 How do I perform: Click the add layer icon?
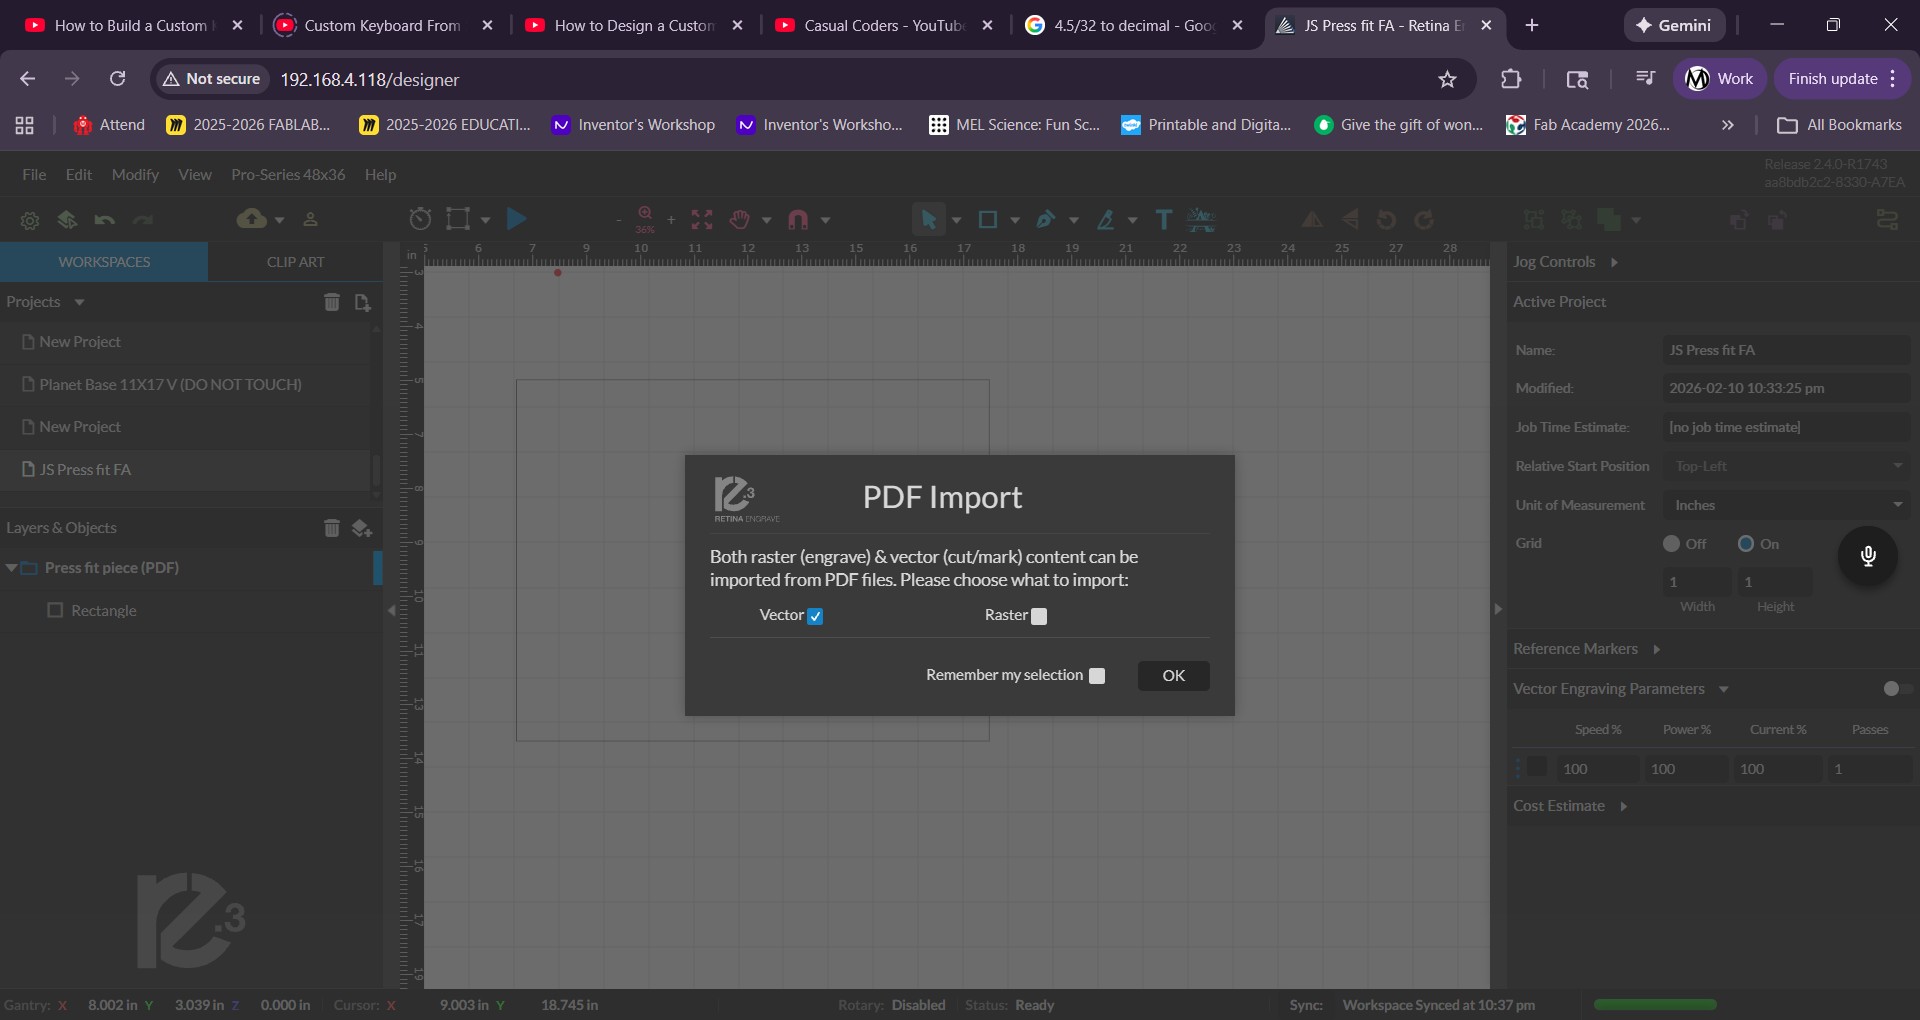pyautogui.click(x=362, y=528)
